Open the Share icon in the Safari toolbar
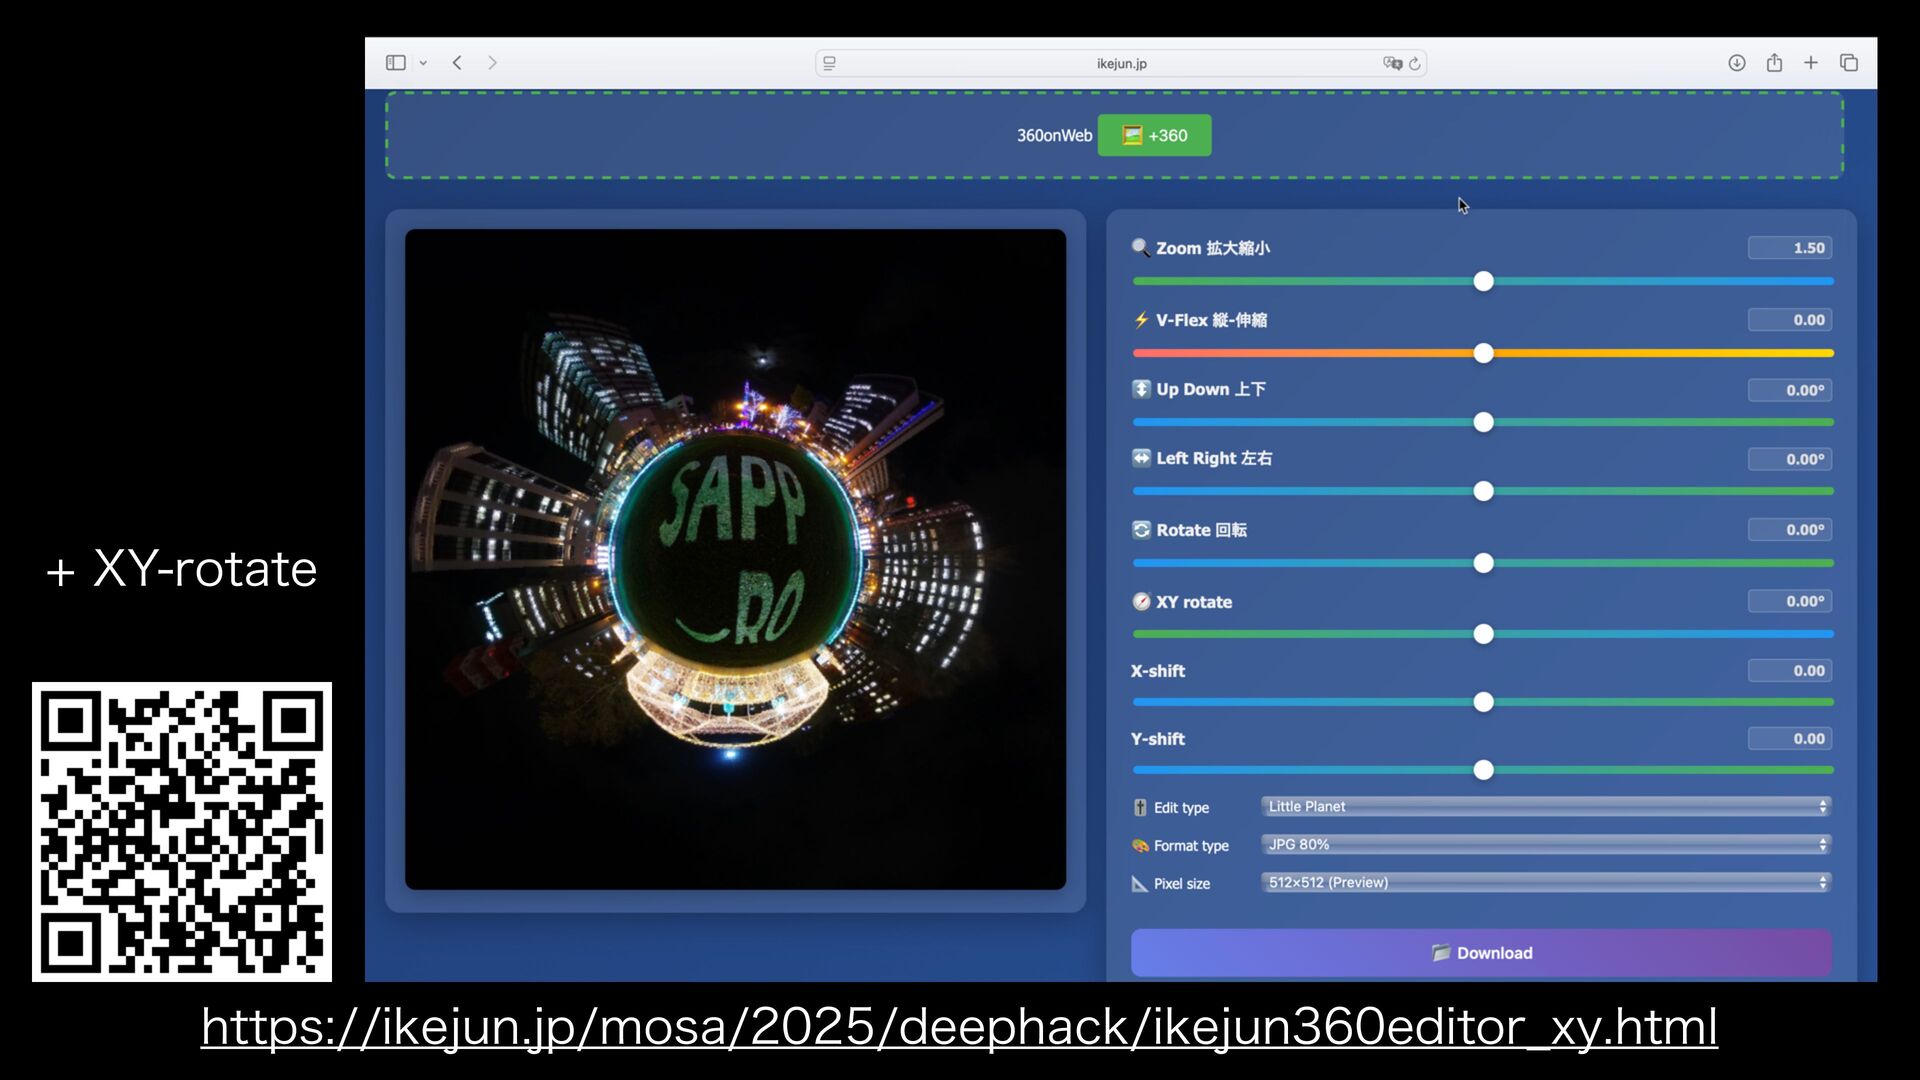Viewport: 1920px width, 1080px height. (1774, 62)
